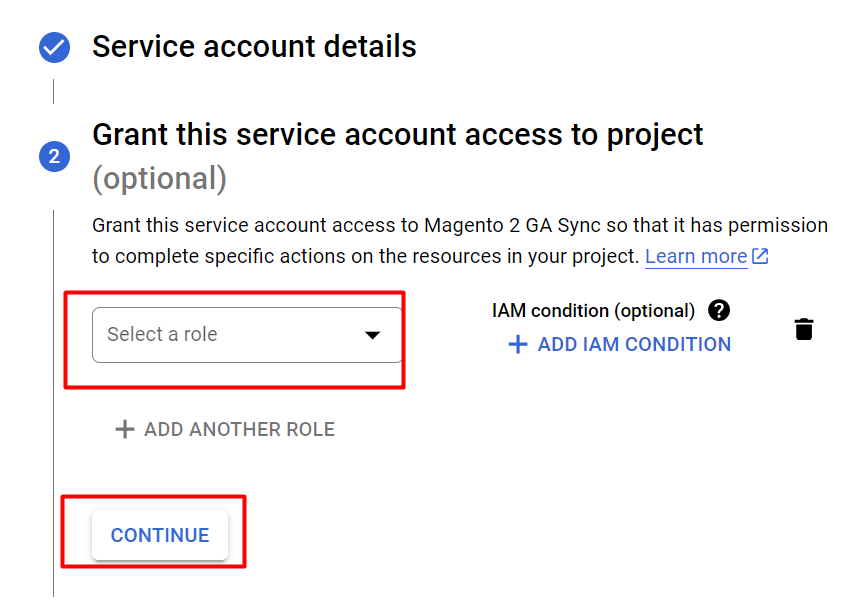Image resolution: width=843 pixels, height=600 pixels.
Task: Go back to the Service account details step
Action: point(254,47)
